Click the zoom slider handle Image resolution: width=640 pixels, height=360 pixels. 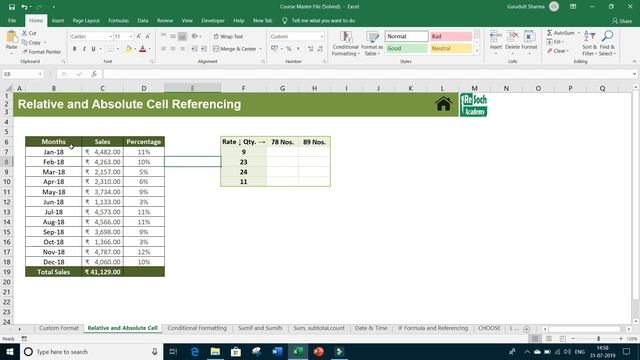(598, 339)
